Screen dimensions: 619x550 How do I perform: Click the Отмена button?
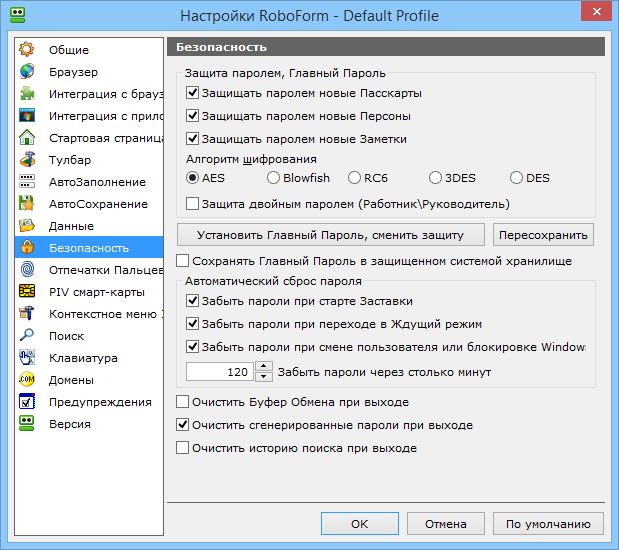pos(446,524)
